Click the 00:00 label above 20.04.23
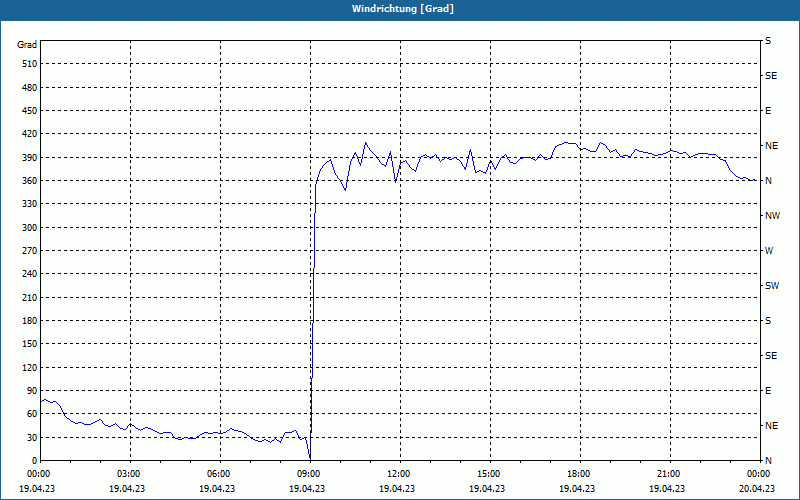Image resolution: width=800 pixels, height=500 pixels. point(760,474)
